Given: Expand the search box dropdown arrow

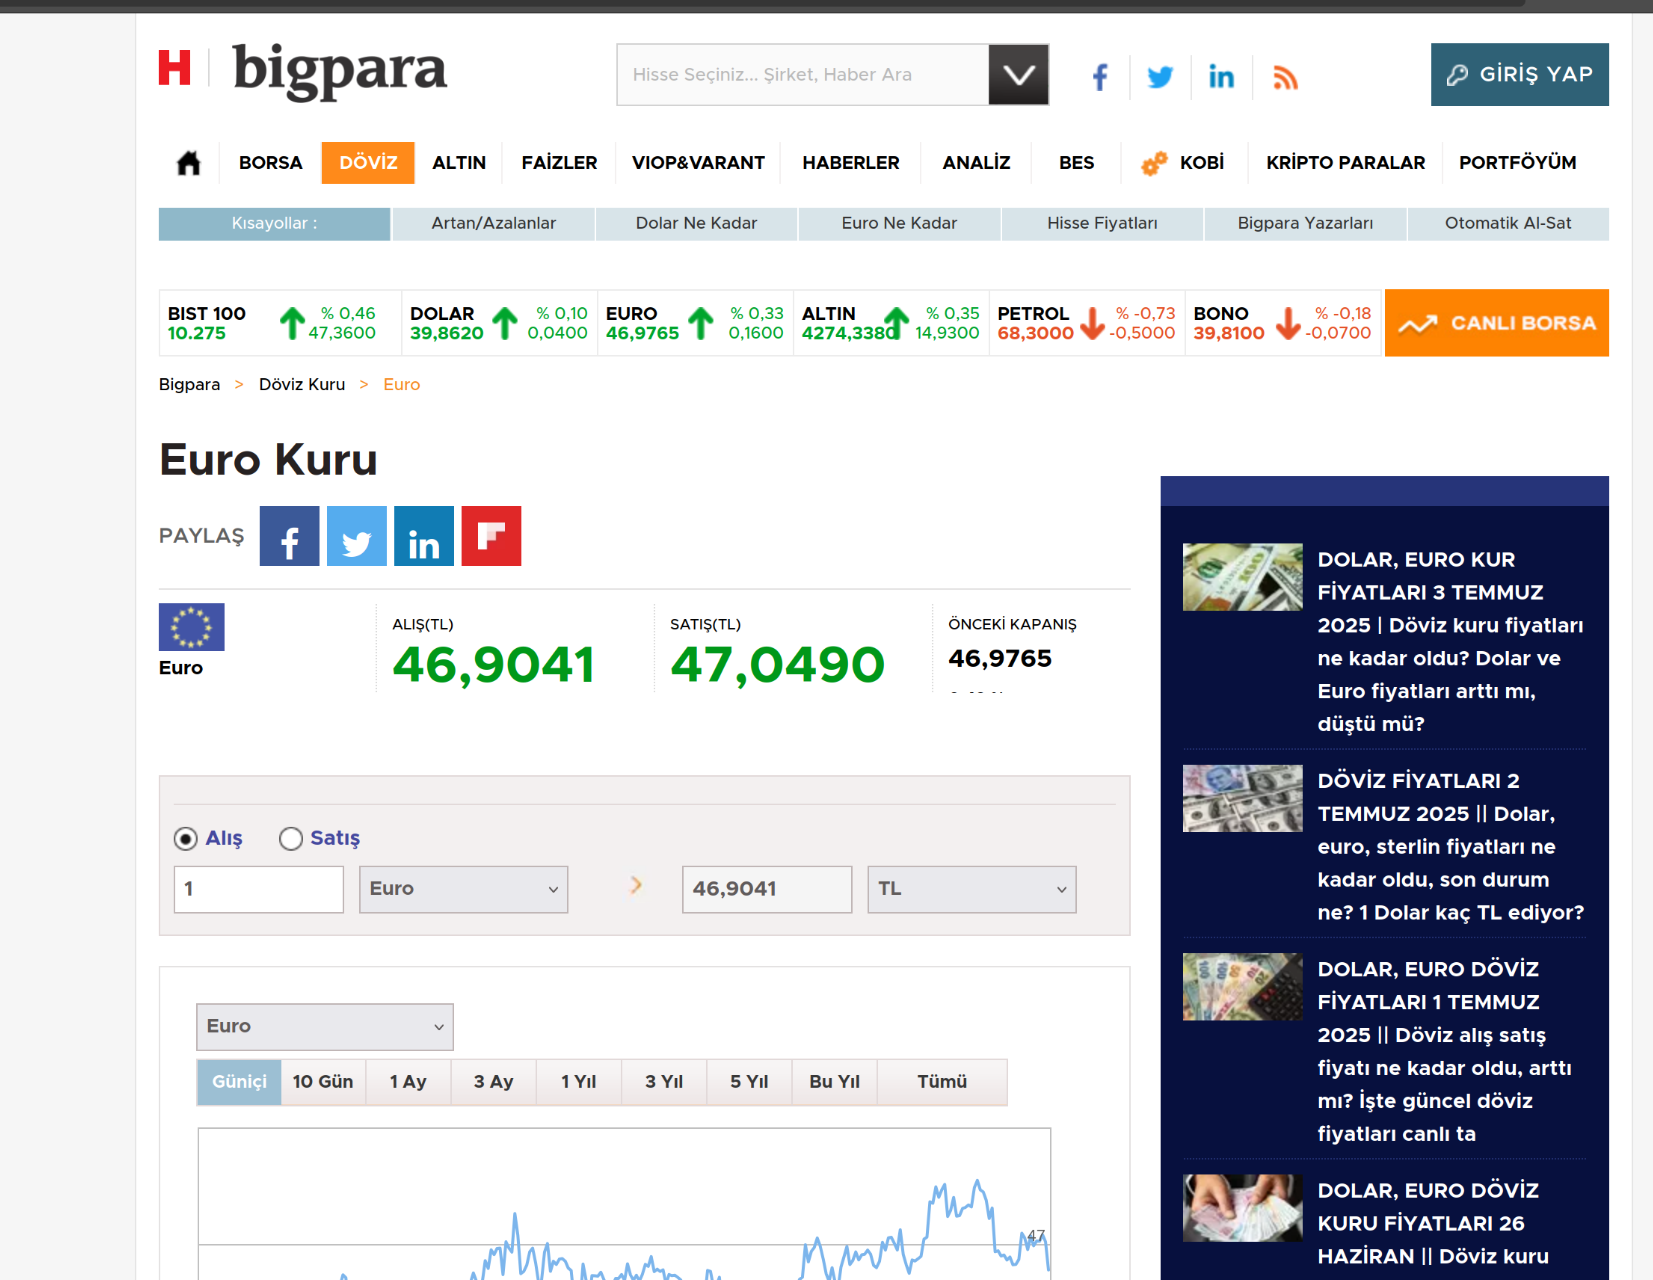Looking at the screenshot, I should (1018, 75).
